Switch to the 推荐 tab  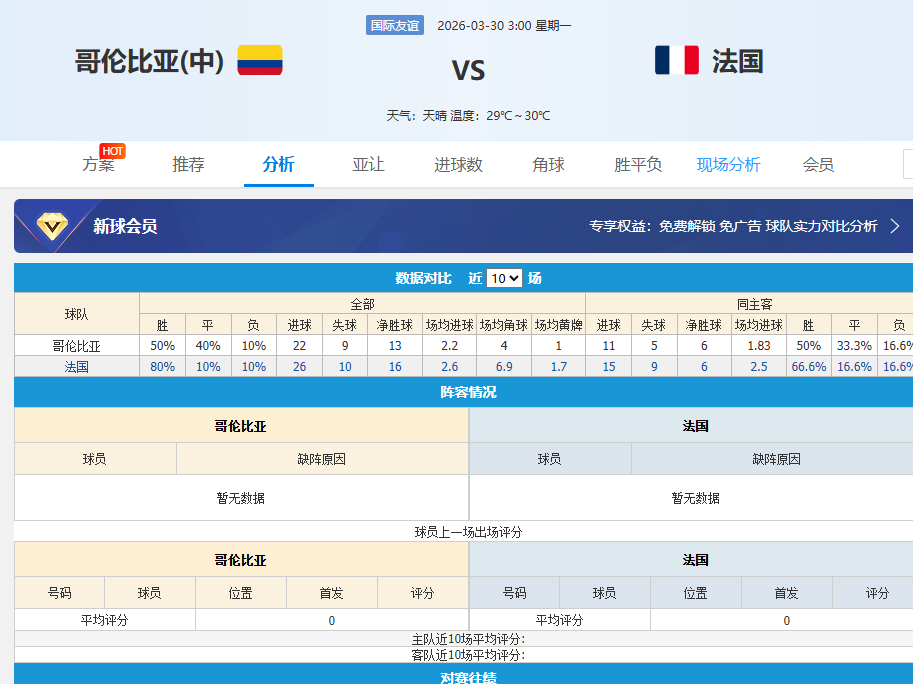pyautogui.click(x=188, y=165)
